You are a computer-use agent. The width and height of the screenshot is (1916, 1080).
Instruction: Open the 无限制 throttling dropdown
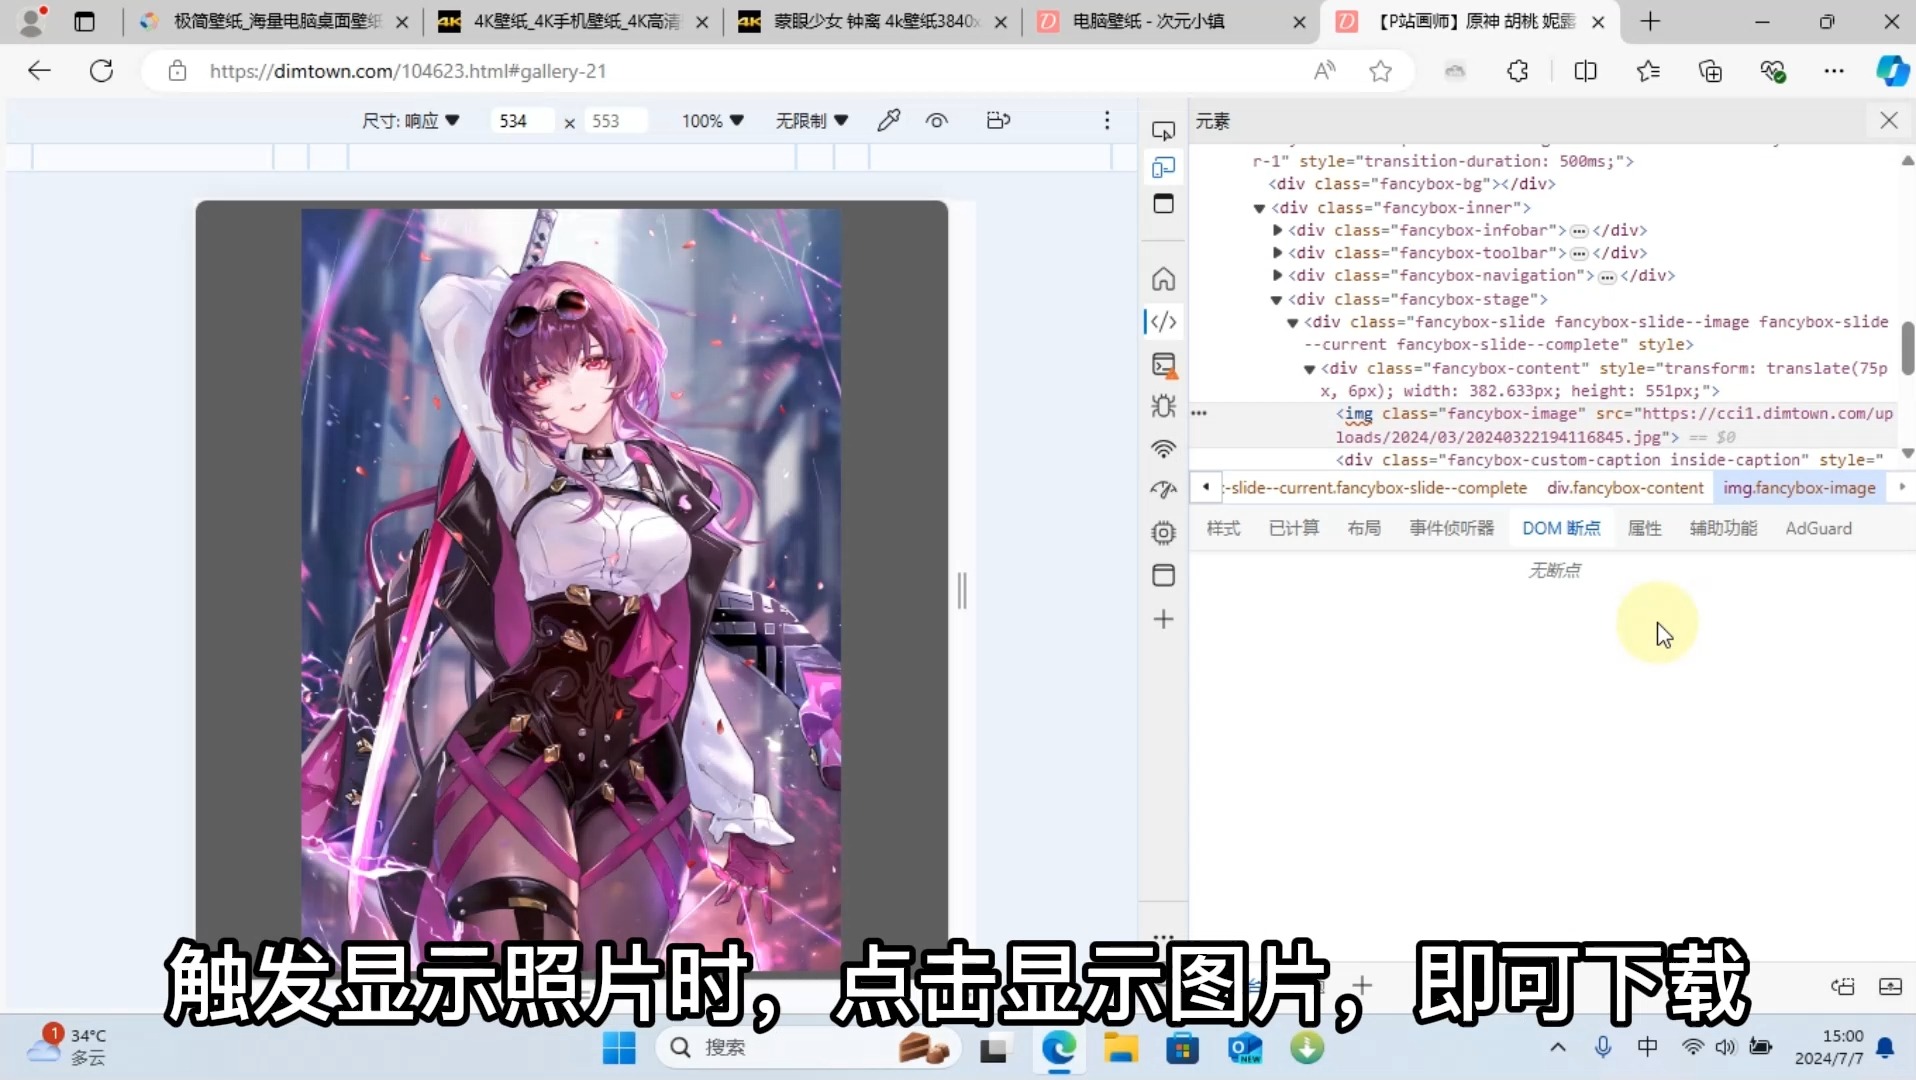coord(812,121)
